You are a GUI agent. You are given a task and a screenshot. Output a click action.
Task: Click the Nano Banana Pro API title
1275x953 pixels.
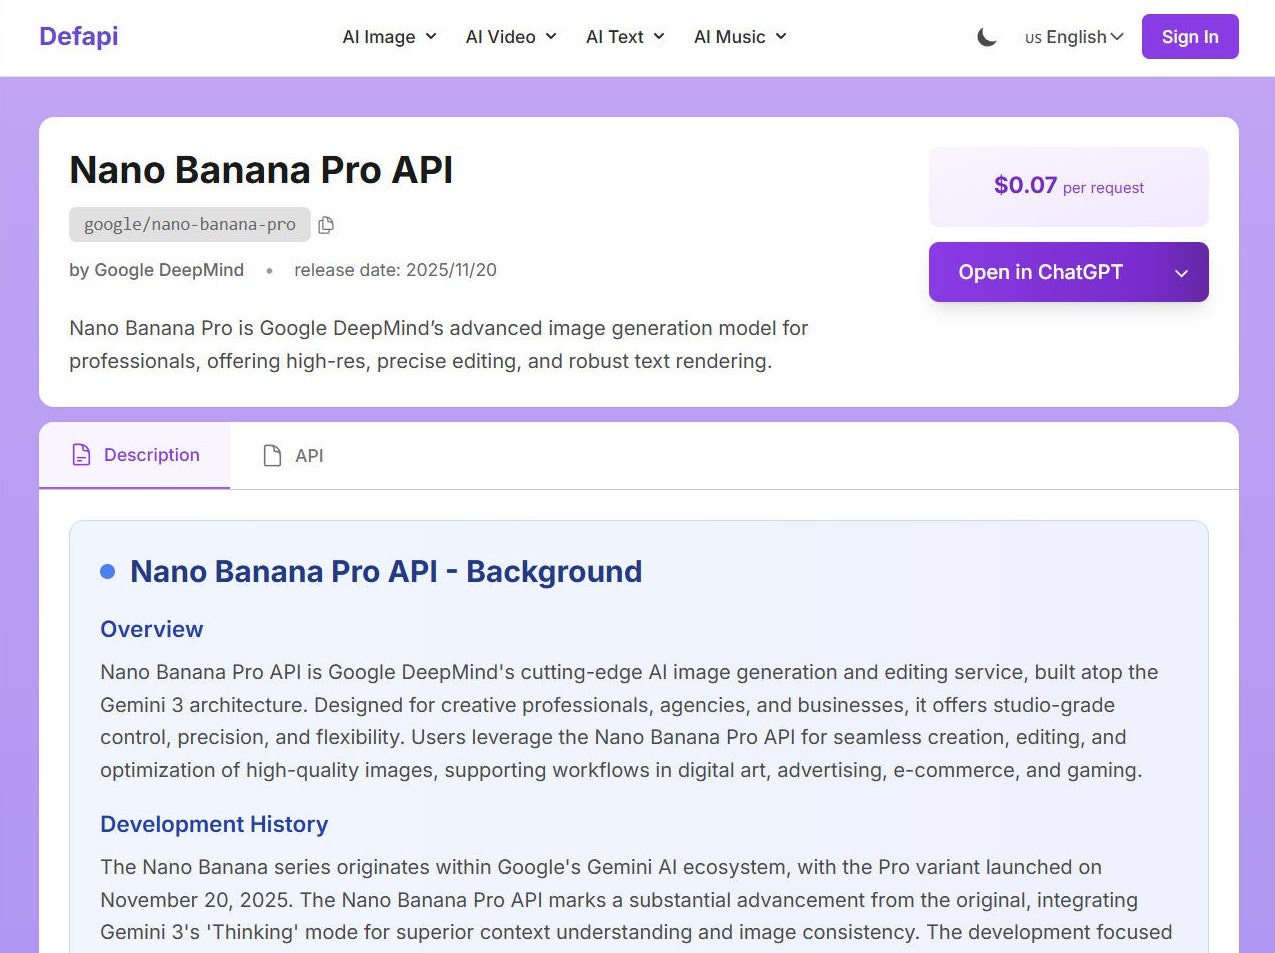coord(260,170)
